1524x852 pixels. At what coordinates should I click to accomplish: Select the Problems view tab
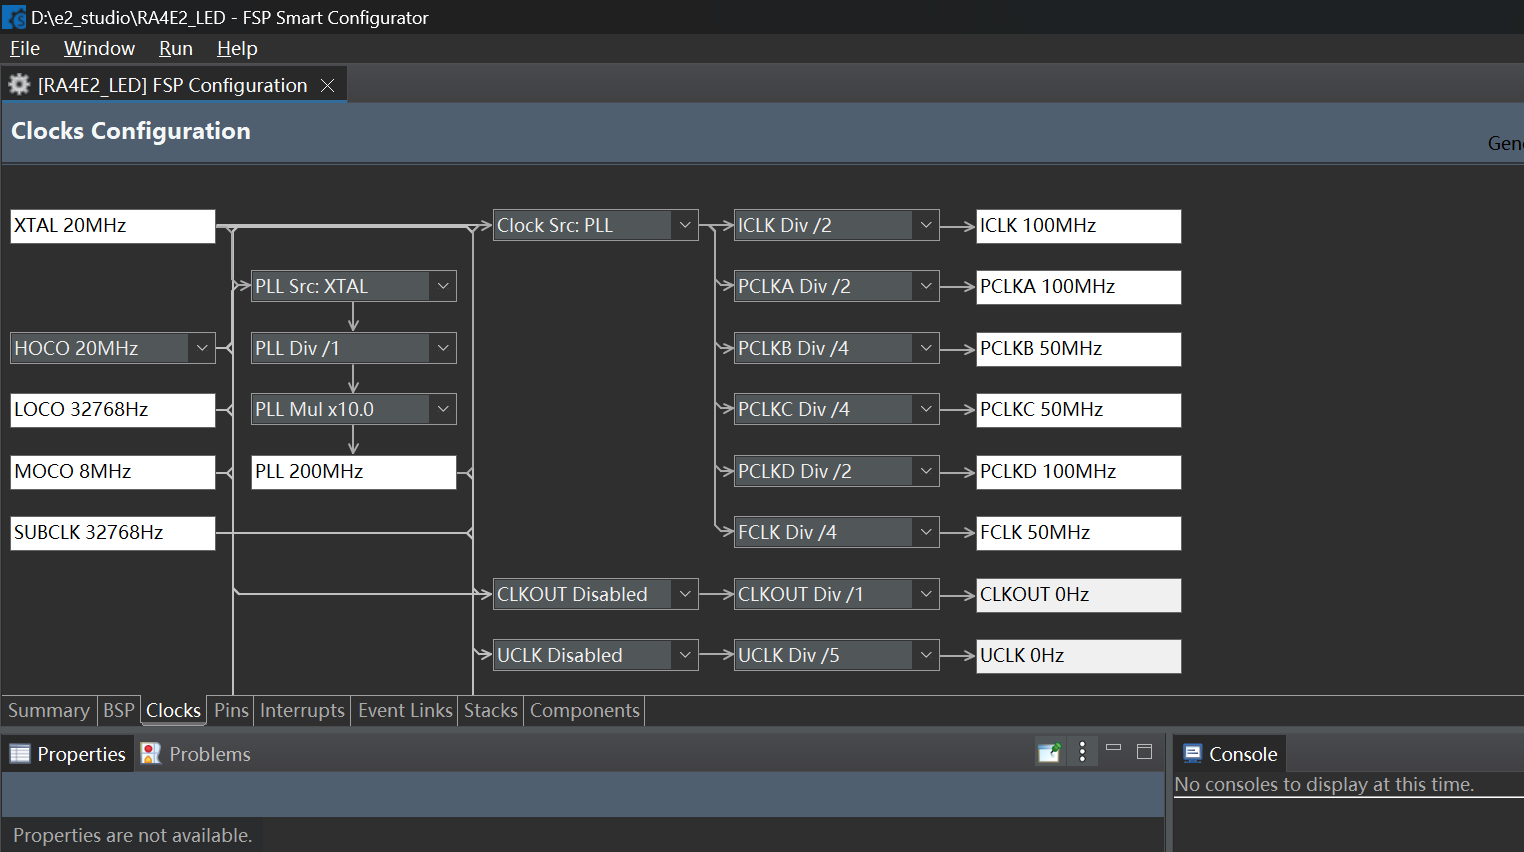196,754
